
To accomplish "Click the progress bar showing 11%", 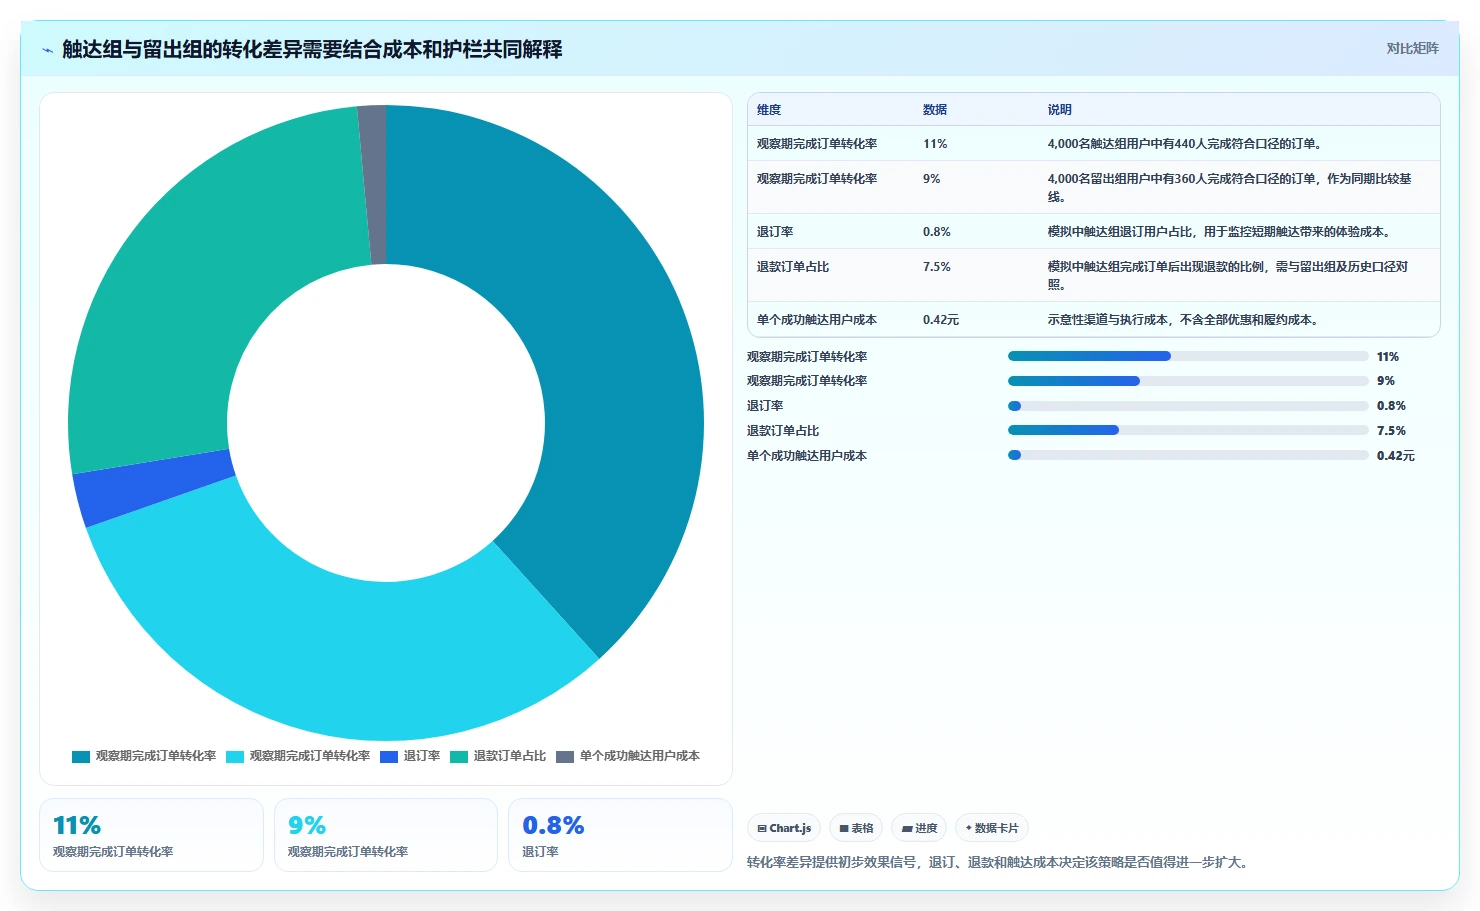I will 1188,356.
